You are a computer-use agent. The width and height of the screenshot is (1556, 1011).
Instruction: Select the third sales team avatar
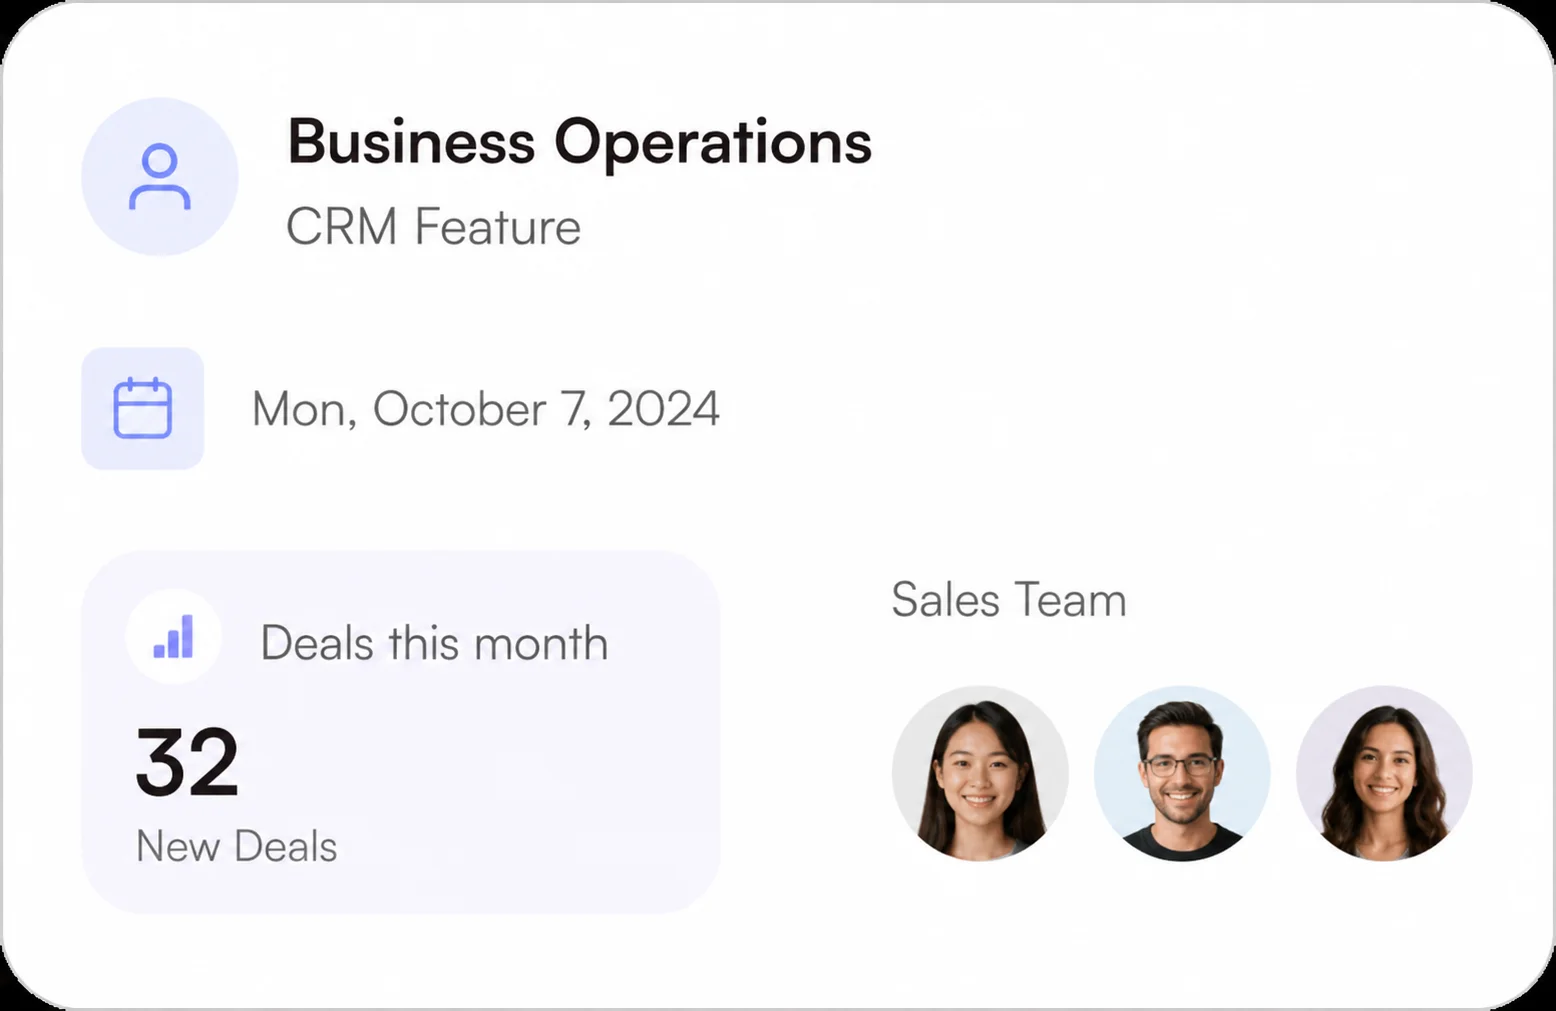click(1384, 773)
